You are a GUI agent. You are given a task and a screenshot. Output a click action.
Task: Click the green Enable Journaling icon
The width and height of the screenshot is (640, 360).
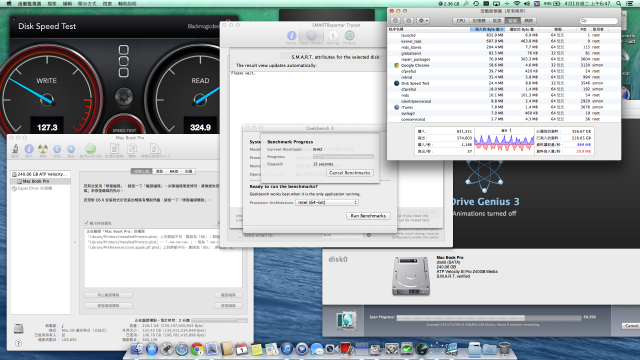click(91, 150)
